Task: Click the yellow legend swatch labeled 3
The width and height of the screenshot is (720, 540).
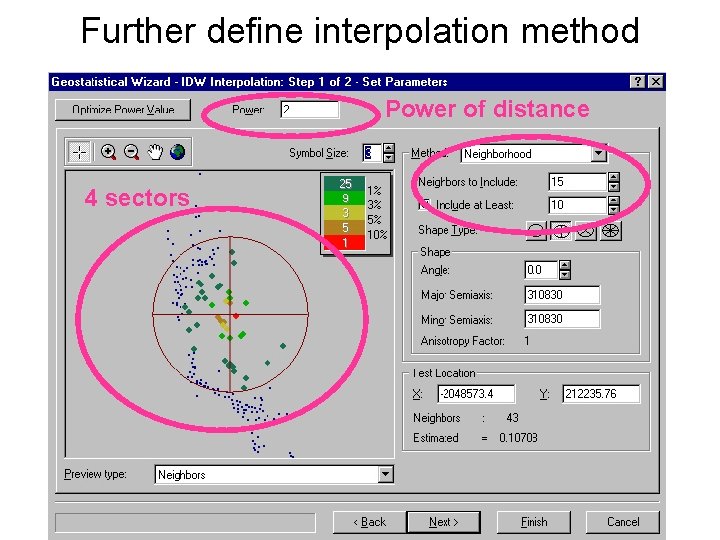Action: pyautogui.click(x=344, y=213)
